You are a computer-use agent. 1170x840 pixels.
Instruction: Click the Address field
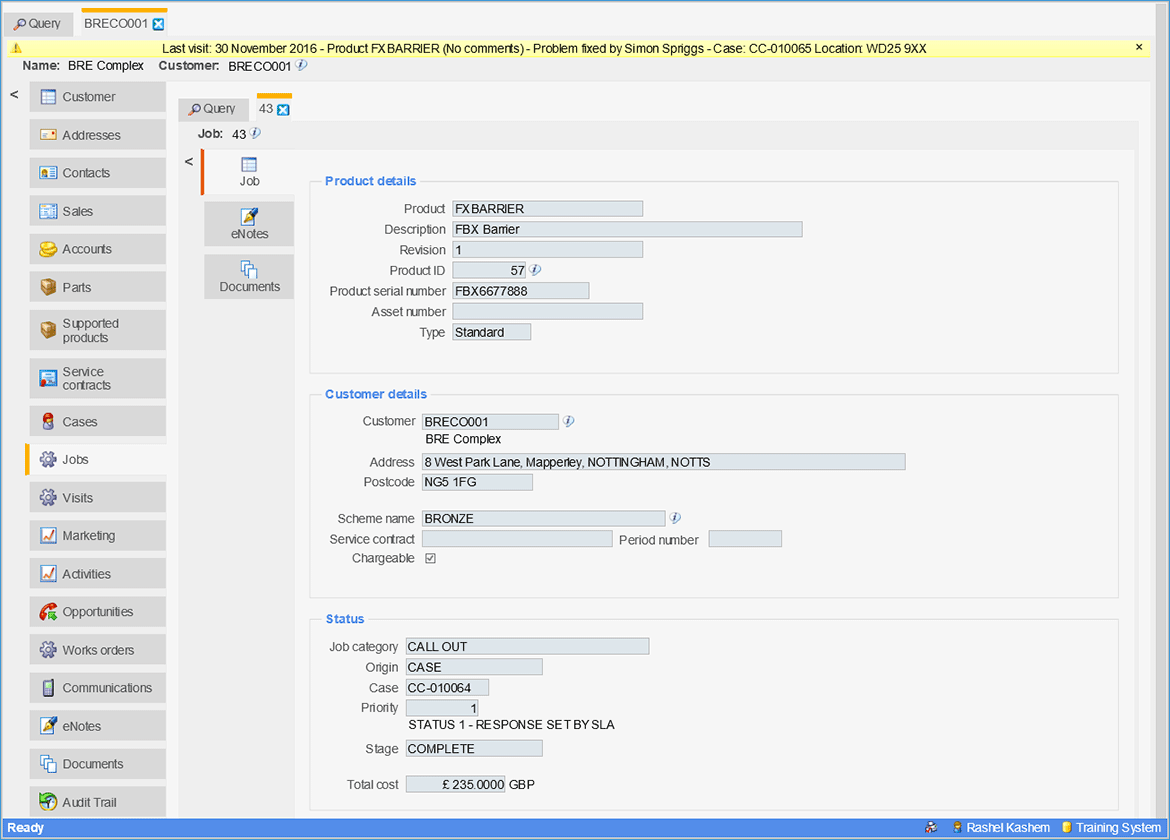coord(663,462)
